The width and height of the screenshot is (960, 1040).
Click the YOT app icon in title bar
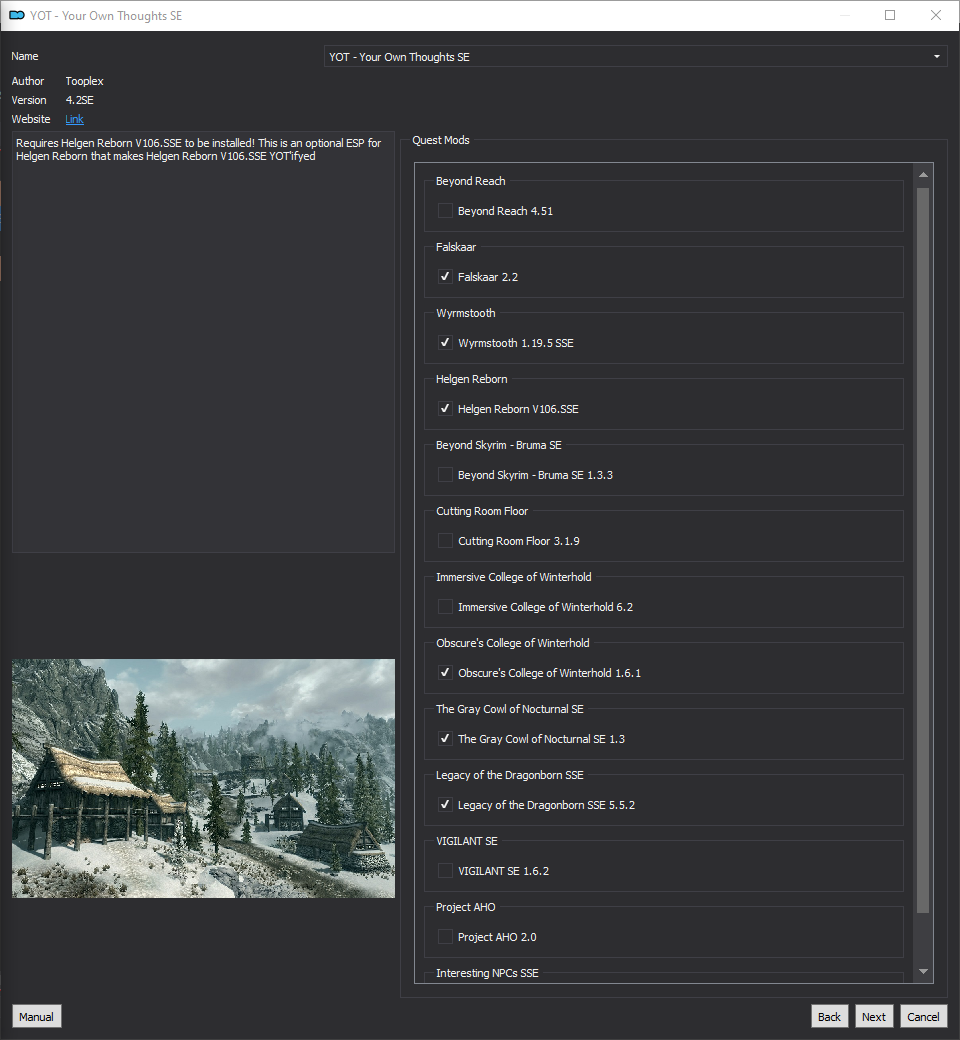tap(17, 15)
